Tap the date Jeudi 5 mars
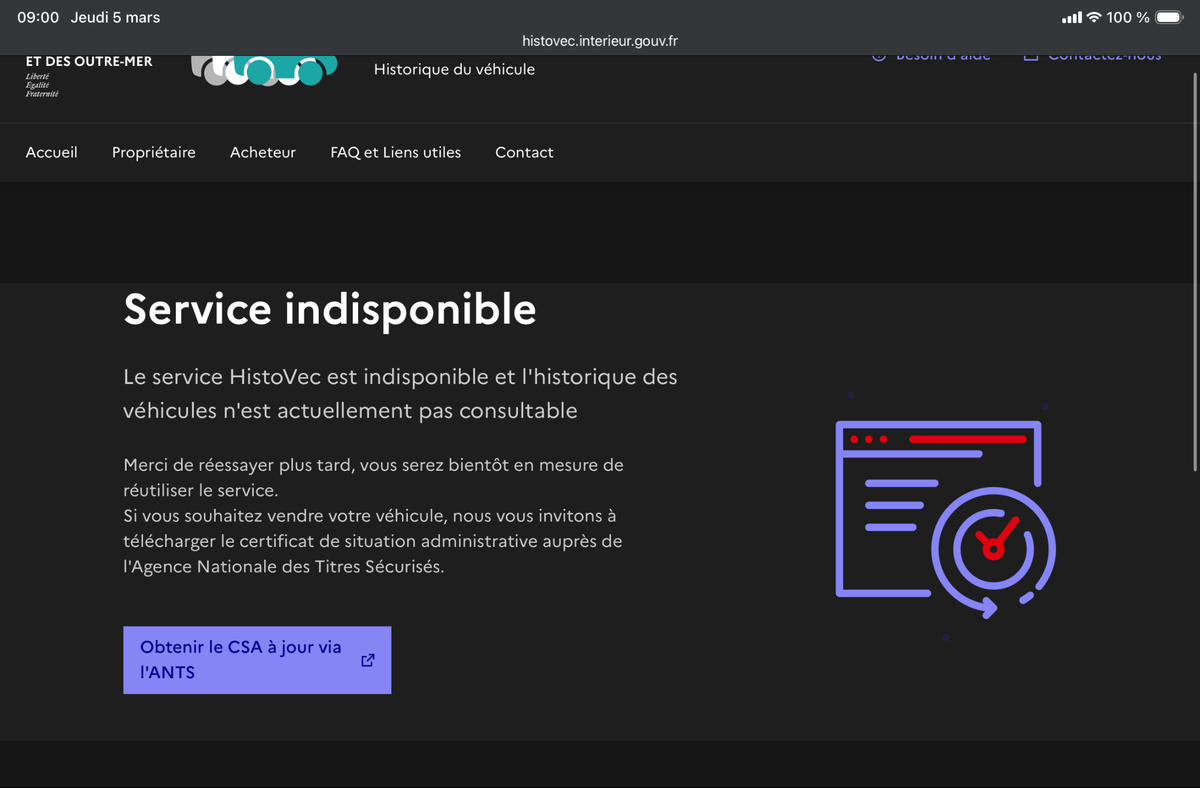This screenshot has width=1200, height=788. [115, 17]
